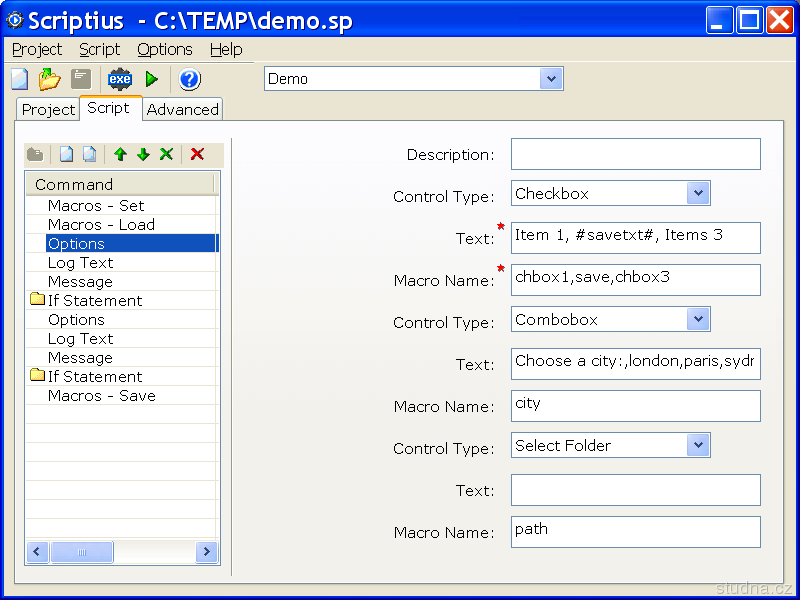Expand the Checkbox Control Type dropdown
Screen dimensions: 800x600
[698, 193]
